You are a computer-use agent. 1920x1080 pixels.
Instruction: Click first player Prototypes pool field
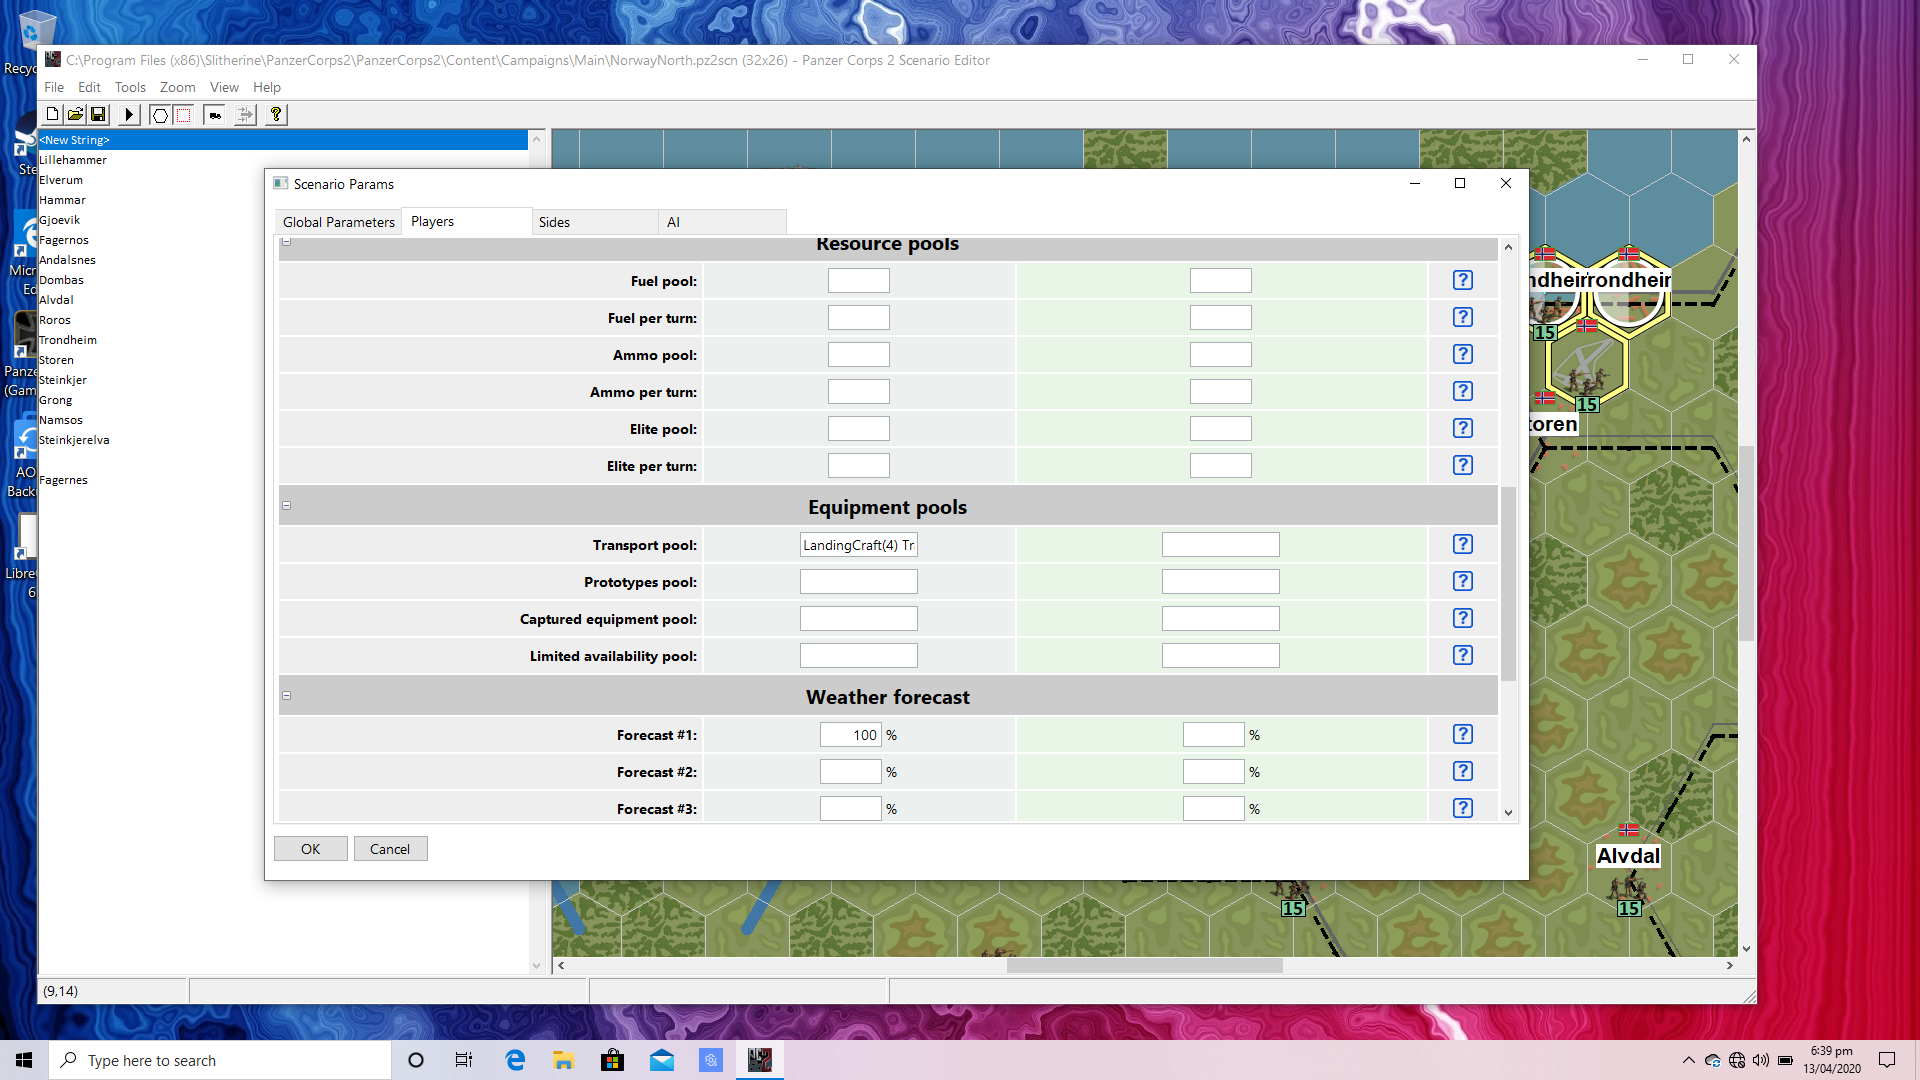(859, 582)
